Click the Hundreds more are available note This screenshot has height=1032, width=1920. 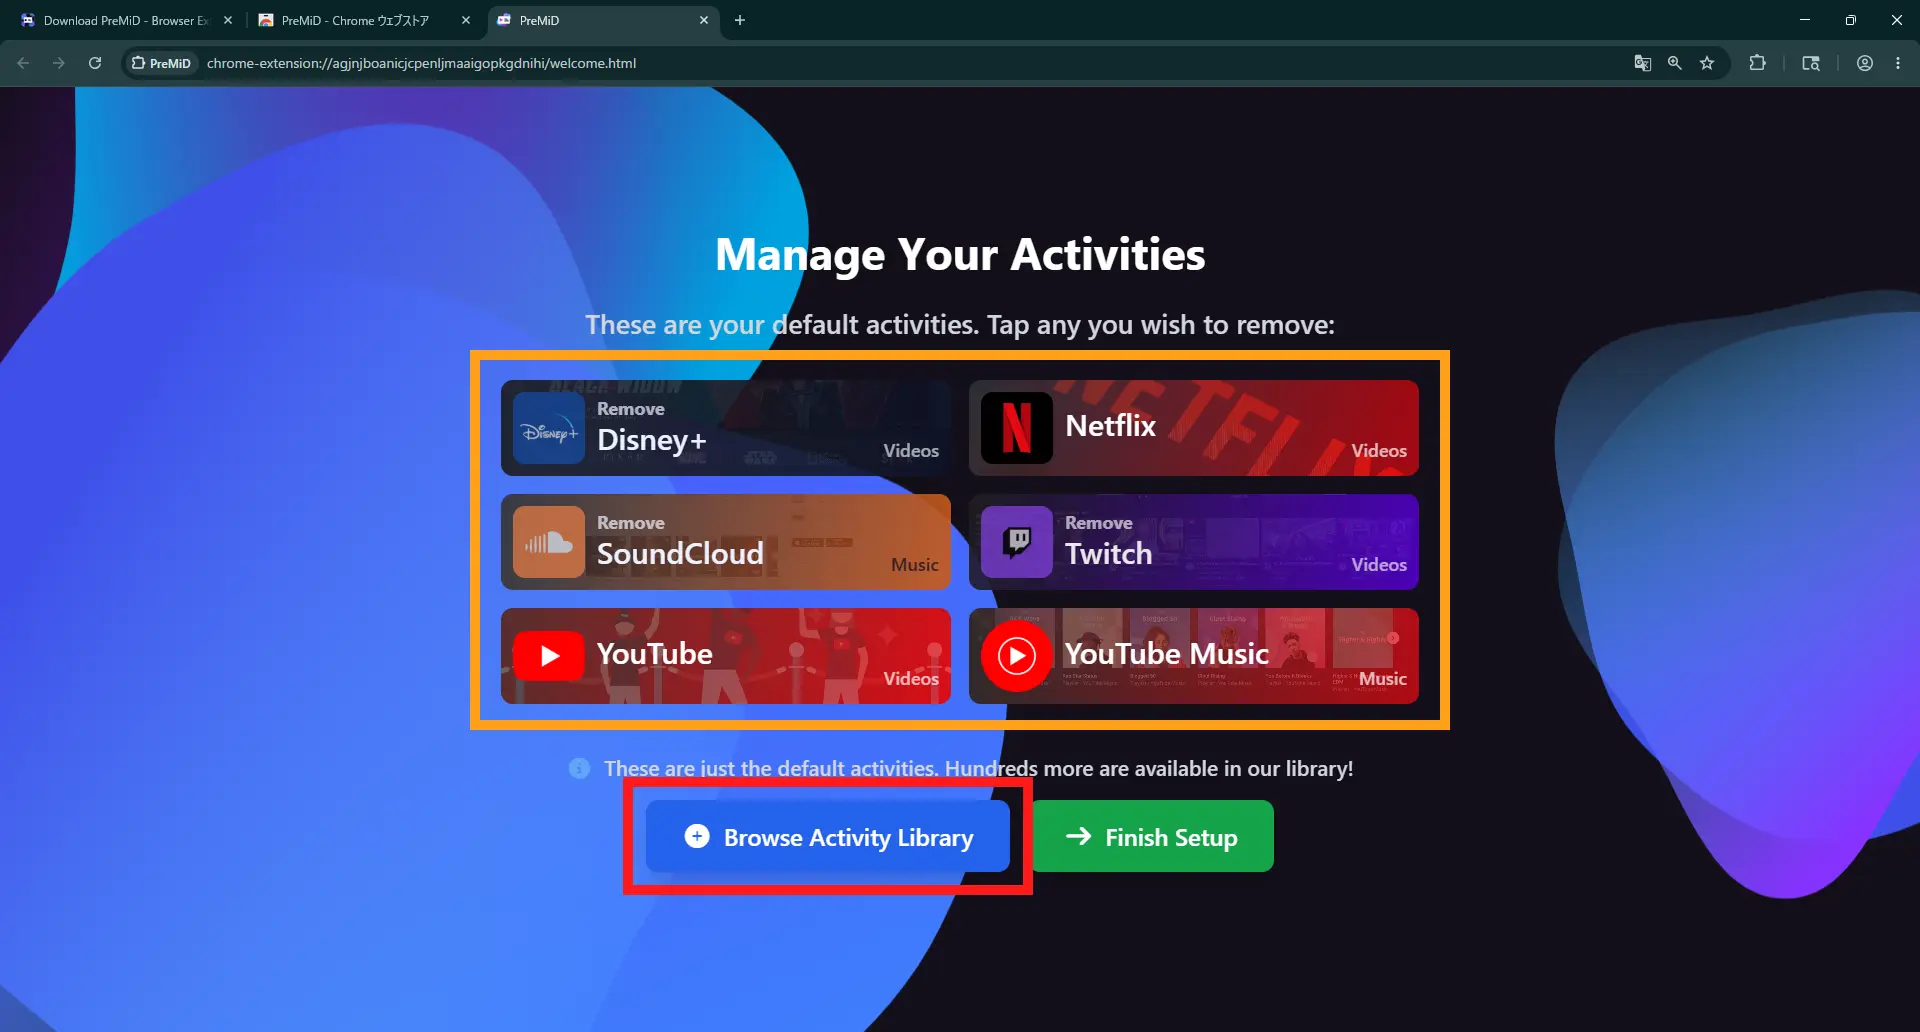[978, 768]
